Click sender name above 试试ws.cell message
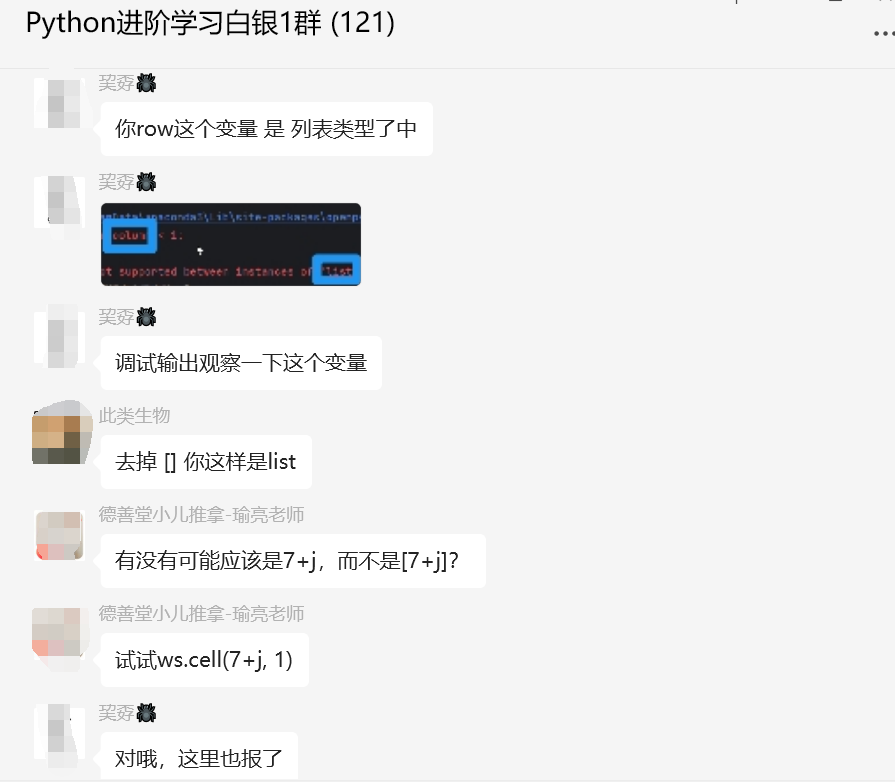The height and width of the screenshot is (782, 895). 201,614
